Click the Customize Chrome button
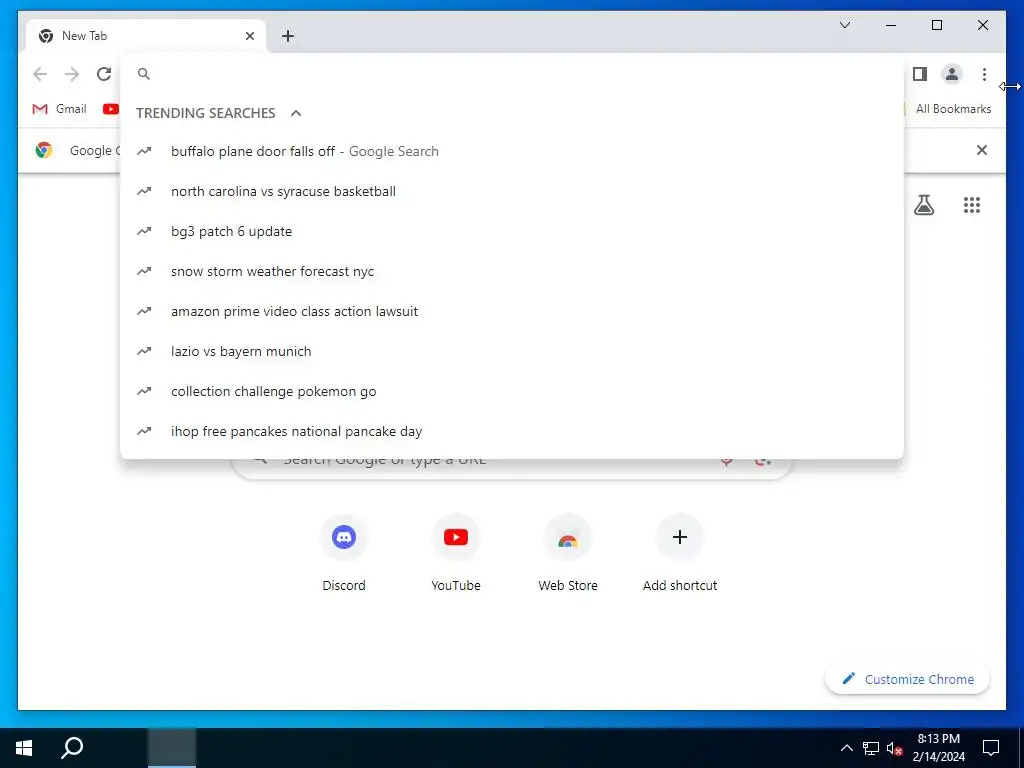 point(907,679)
